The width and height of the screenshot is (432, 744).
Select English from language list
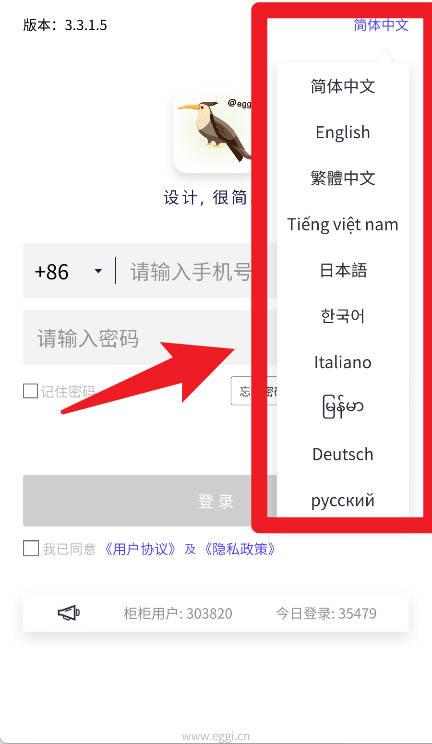342,132
